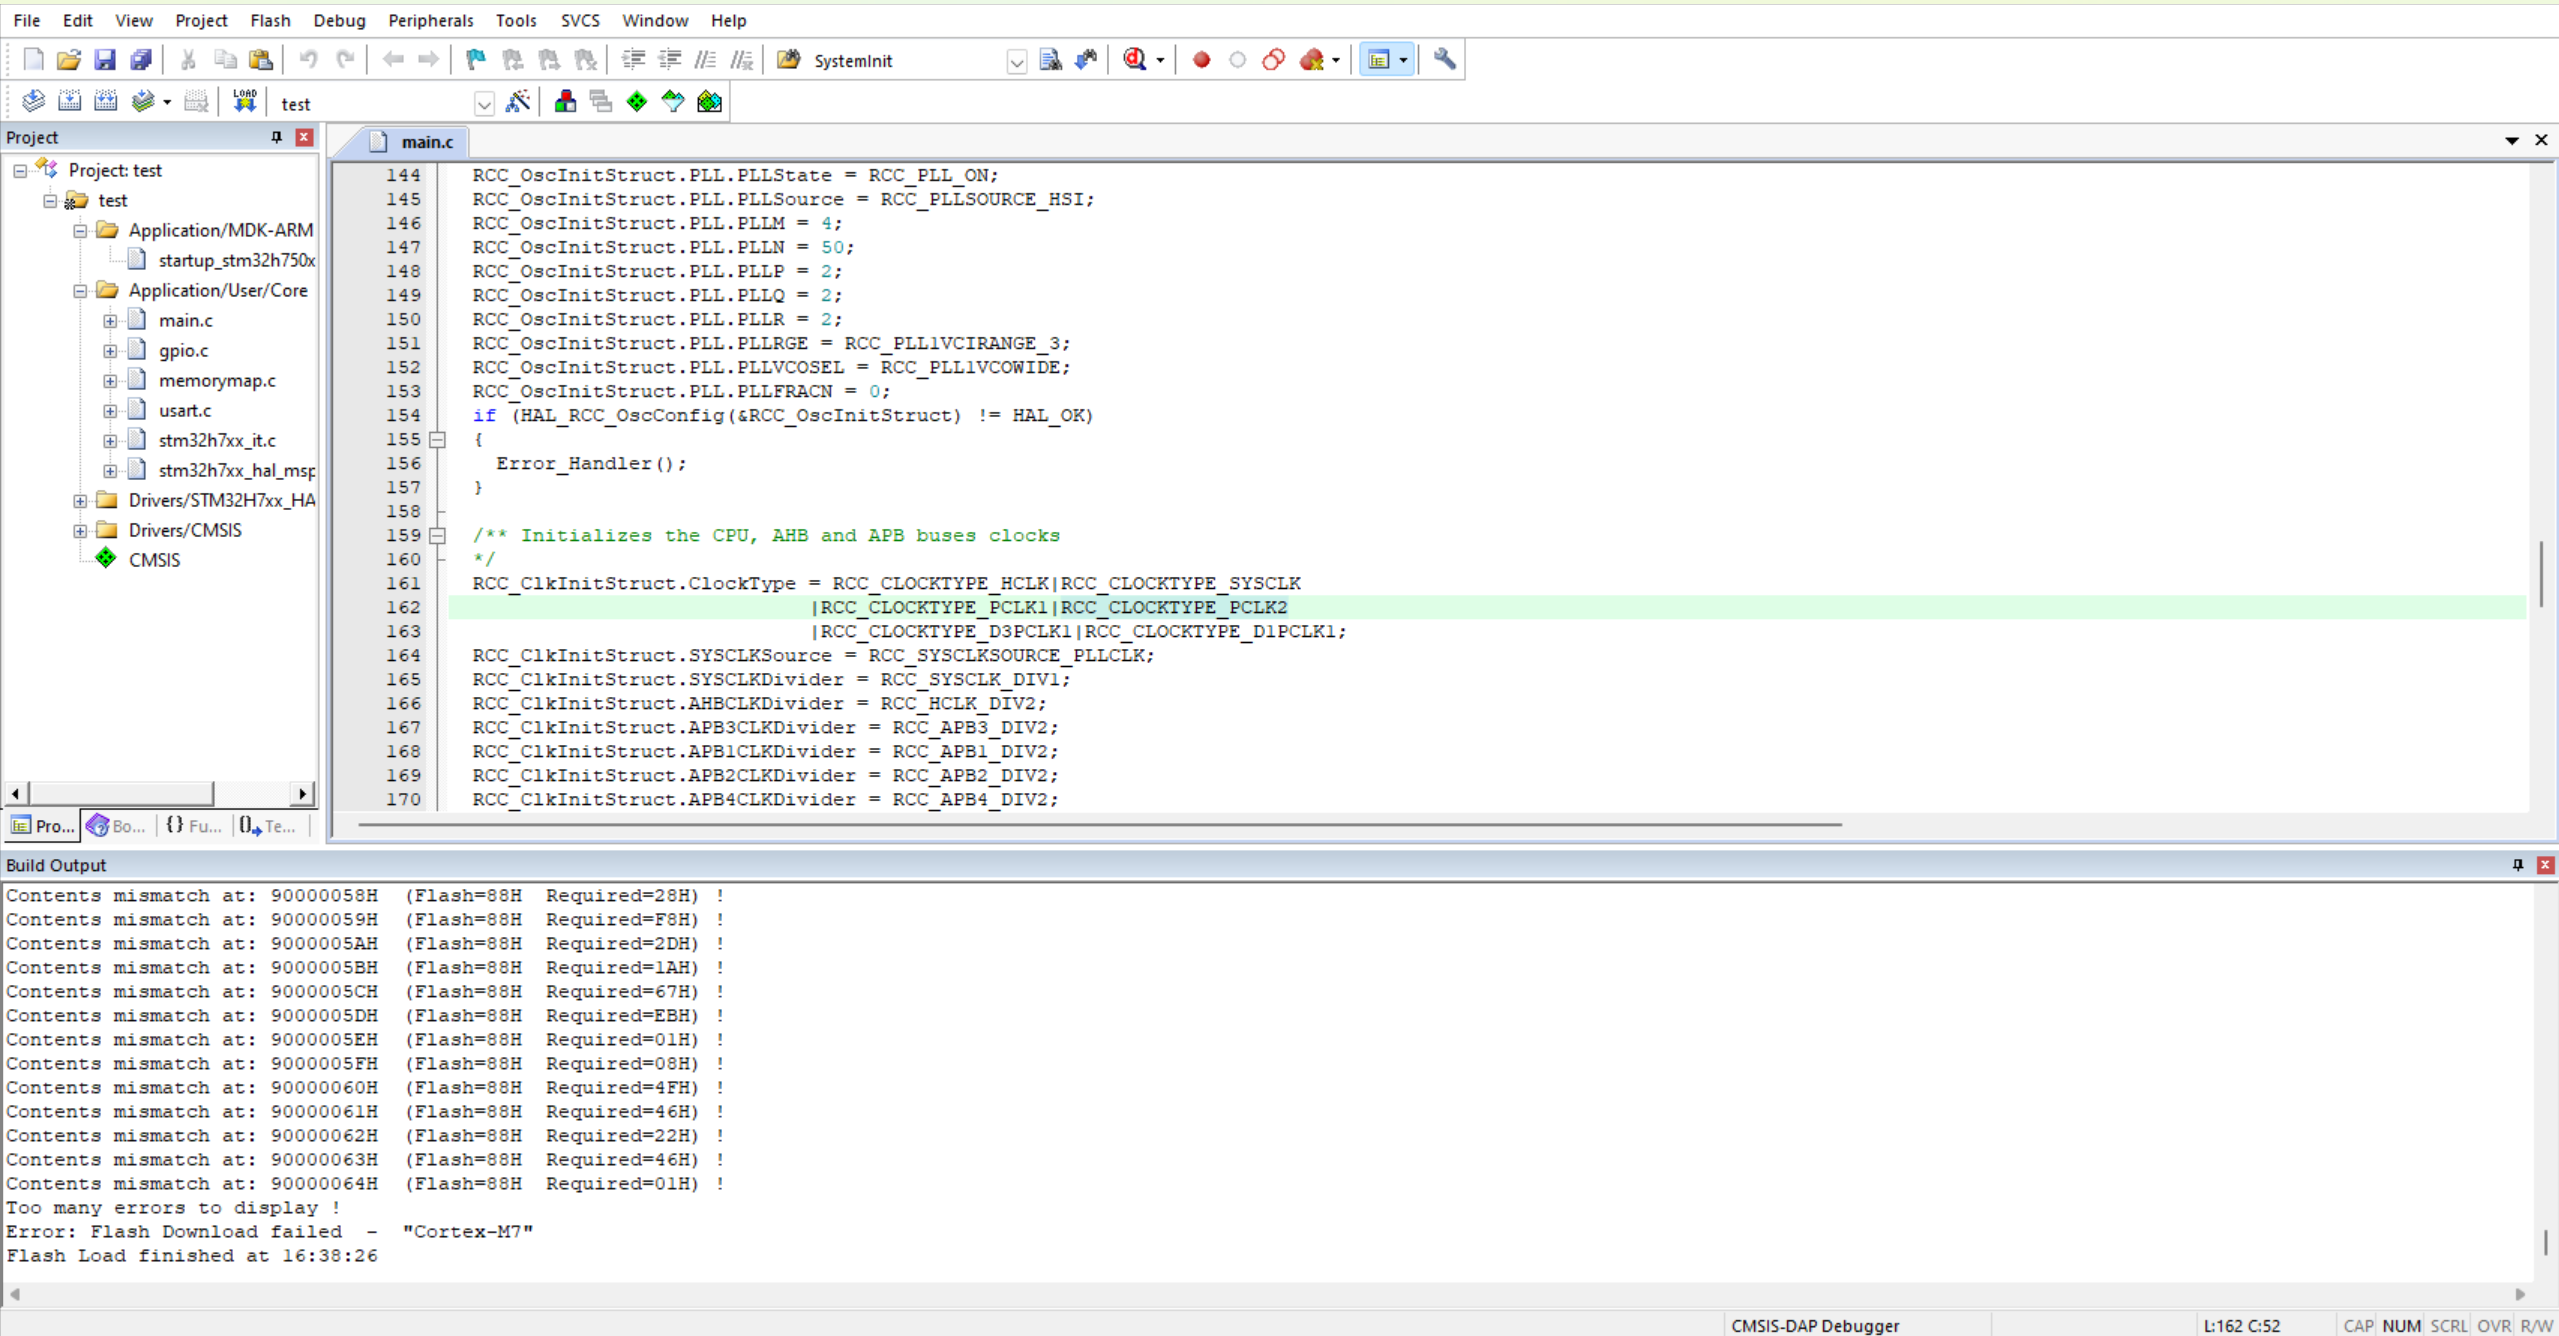Select startup_stm32h750x file

tap(237, 261)
